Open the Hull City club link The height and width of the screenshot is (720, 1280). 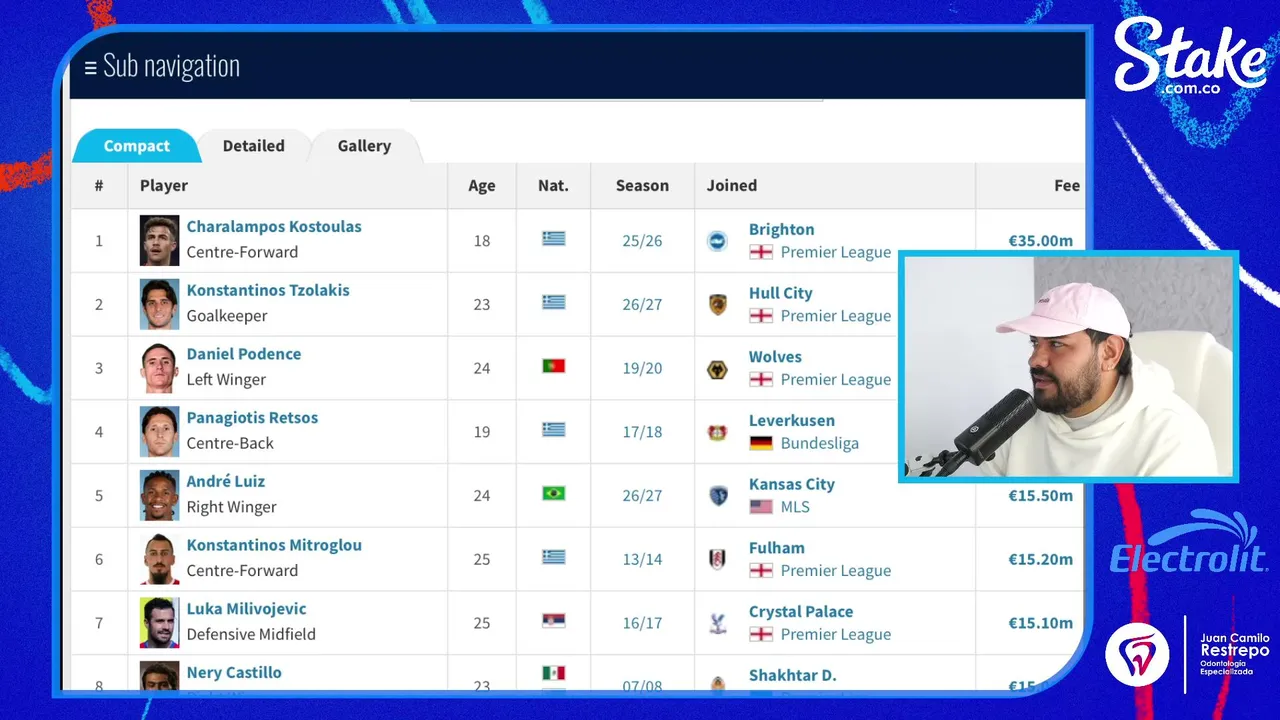point(780,293)
